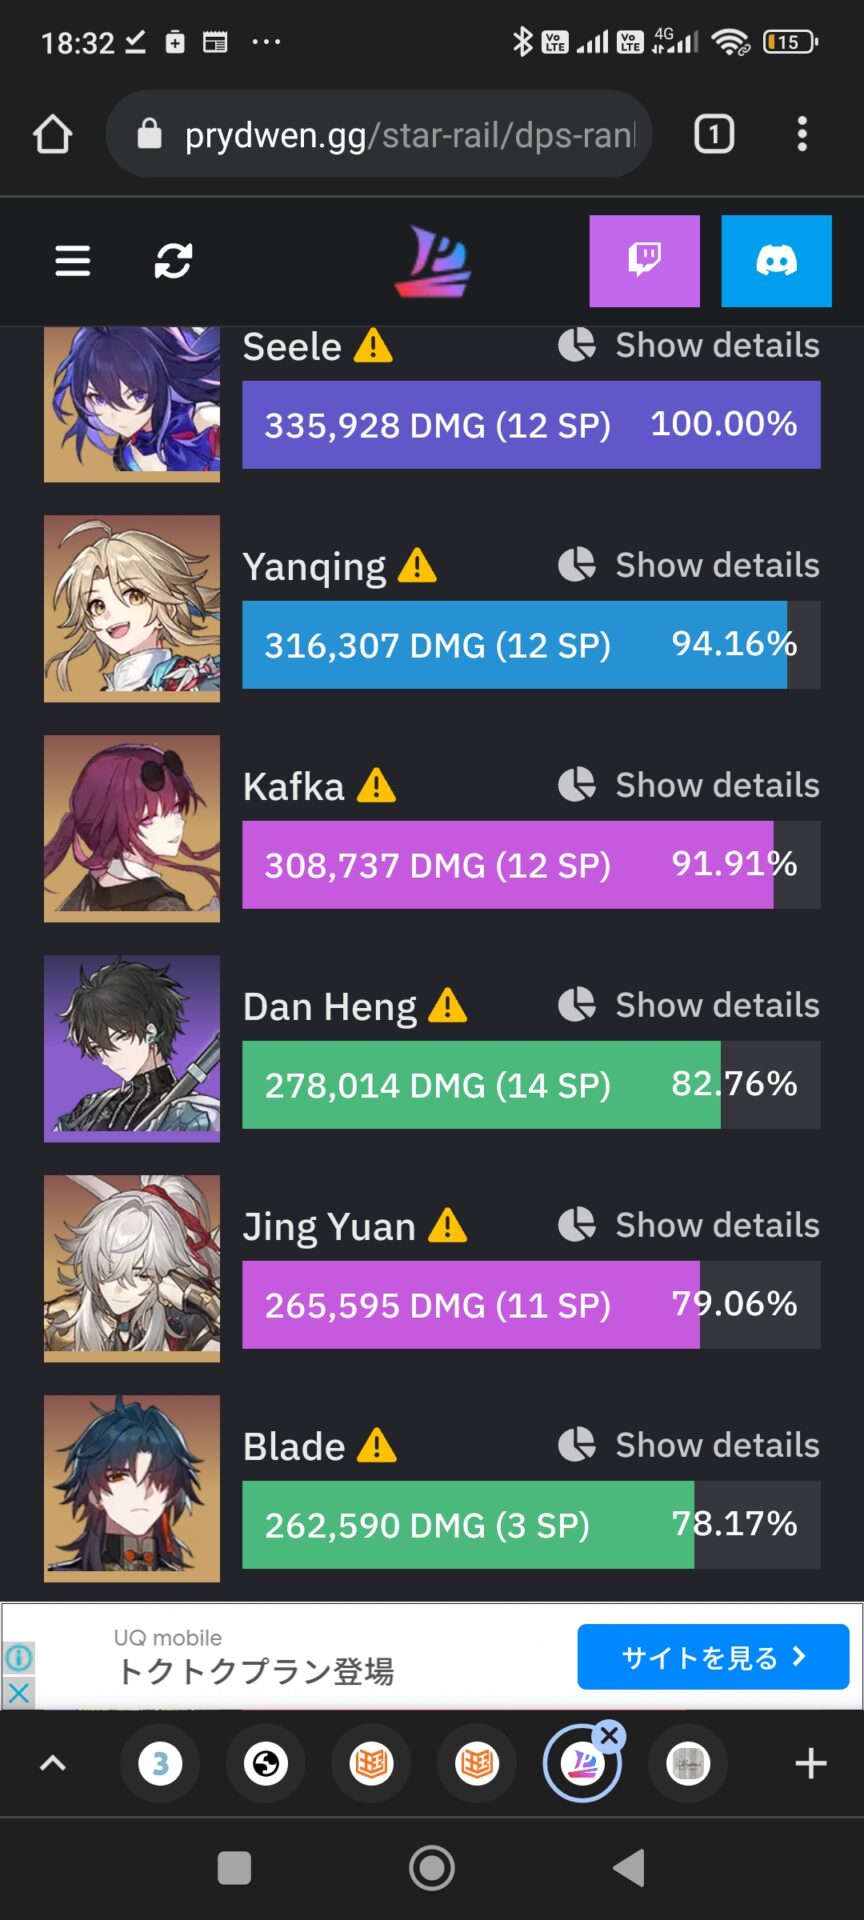This screenshot has width=864, height=1920.
Task: Show details for Seele
Action: point(689,345)
